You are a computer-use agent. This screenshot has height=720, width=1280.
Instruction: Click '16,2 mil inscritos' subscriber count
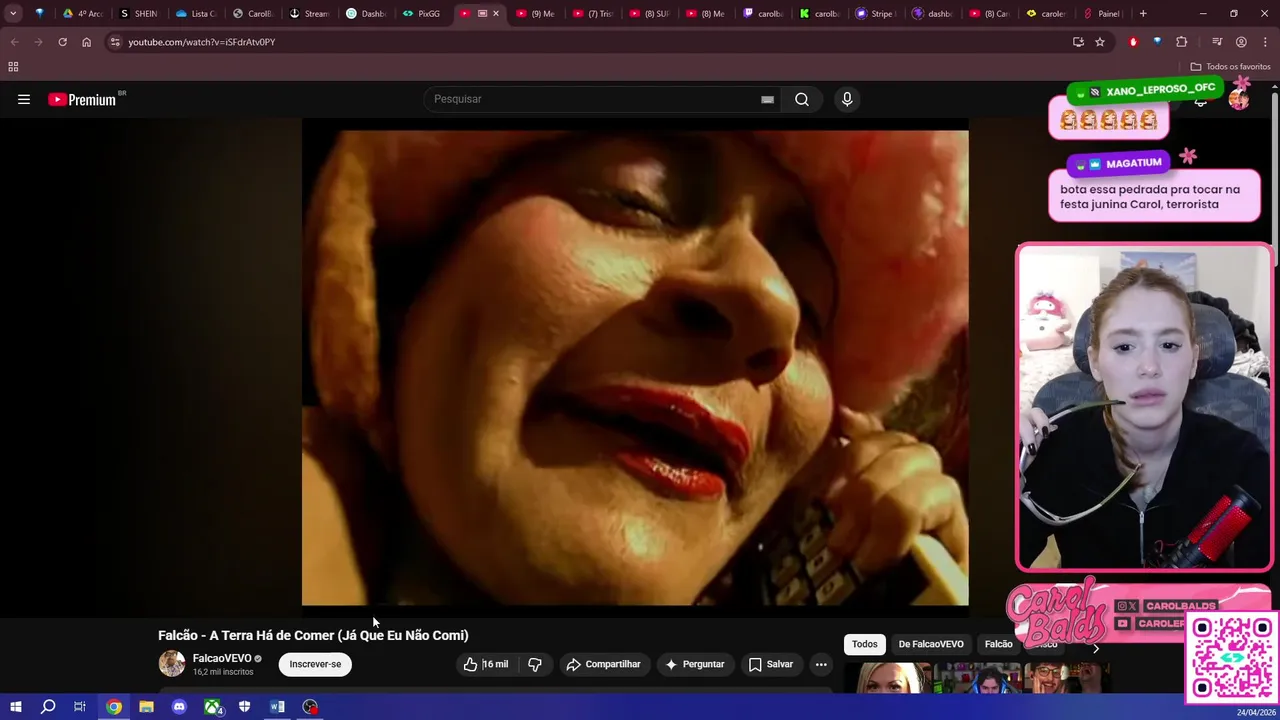click(x=223, y=672)
